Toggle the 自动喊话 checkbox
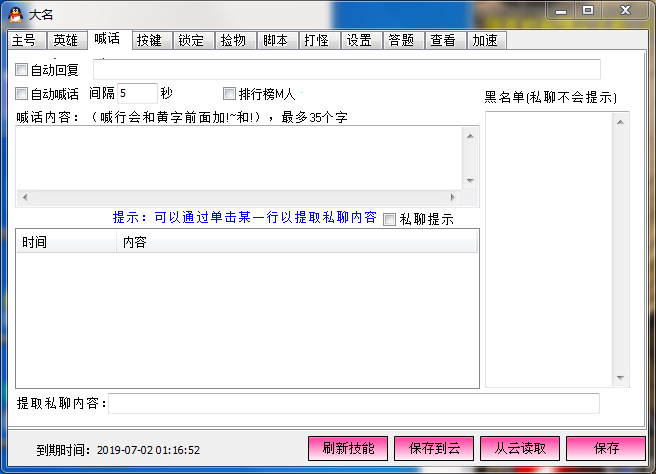Screen dimensions: 656x474 tap(21, 93)
